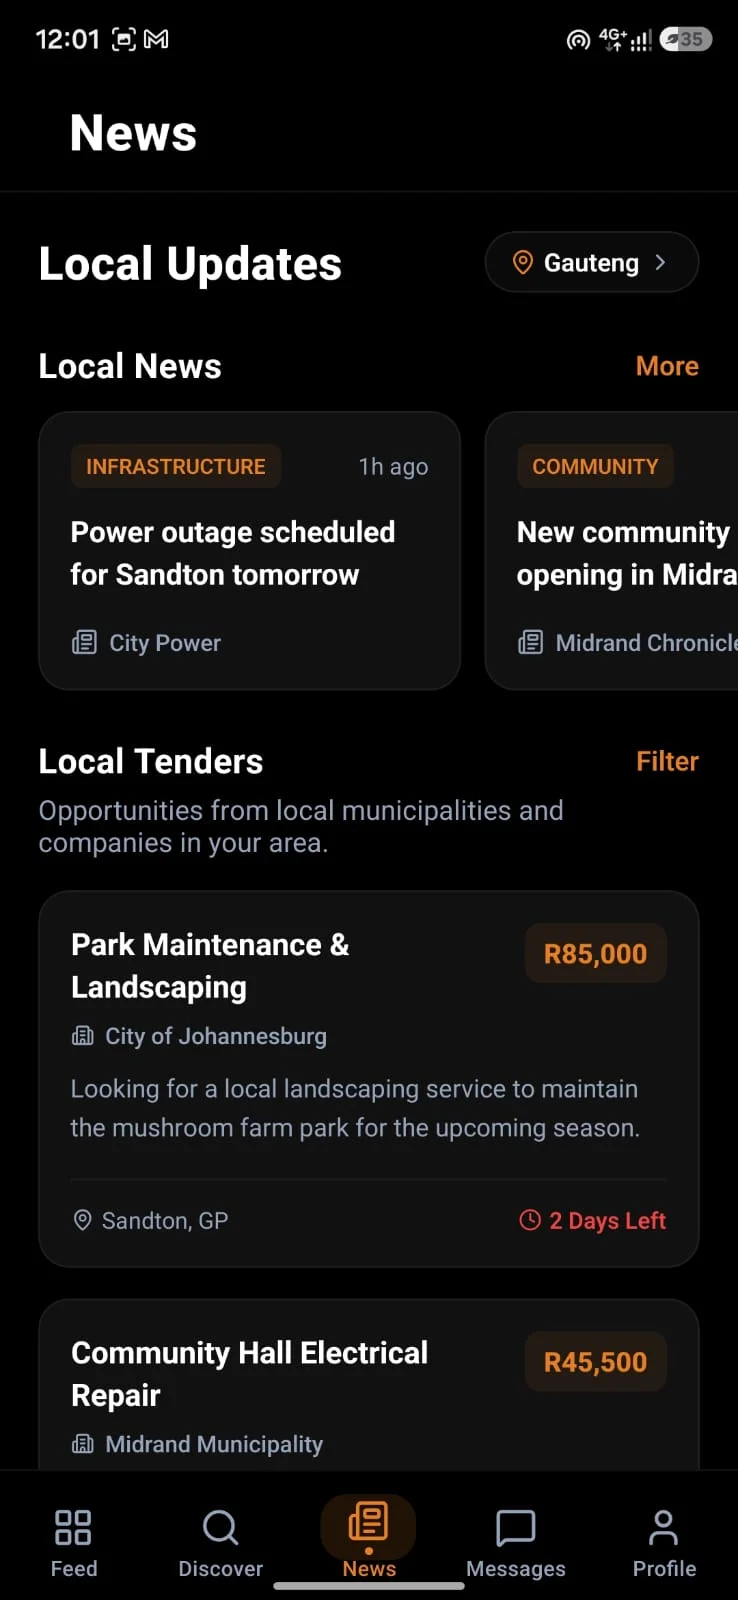Open the Local Tenders Filter

coord(667,761)
